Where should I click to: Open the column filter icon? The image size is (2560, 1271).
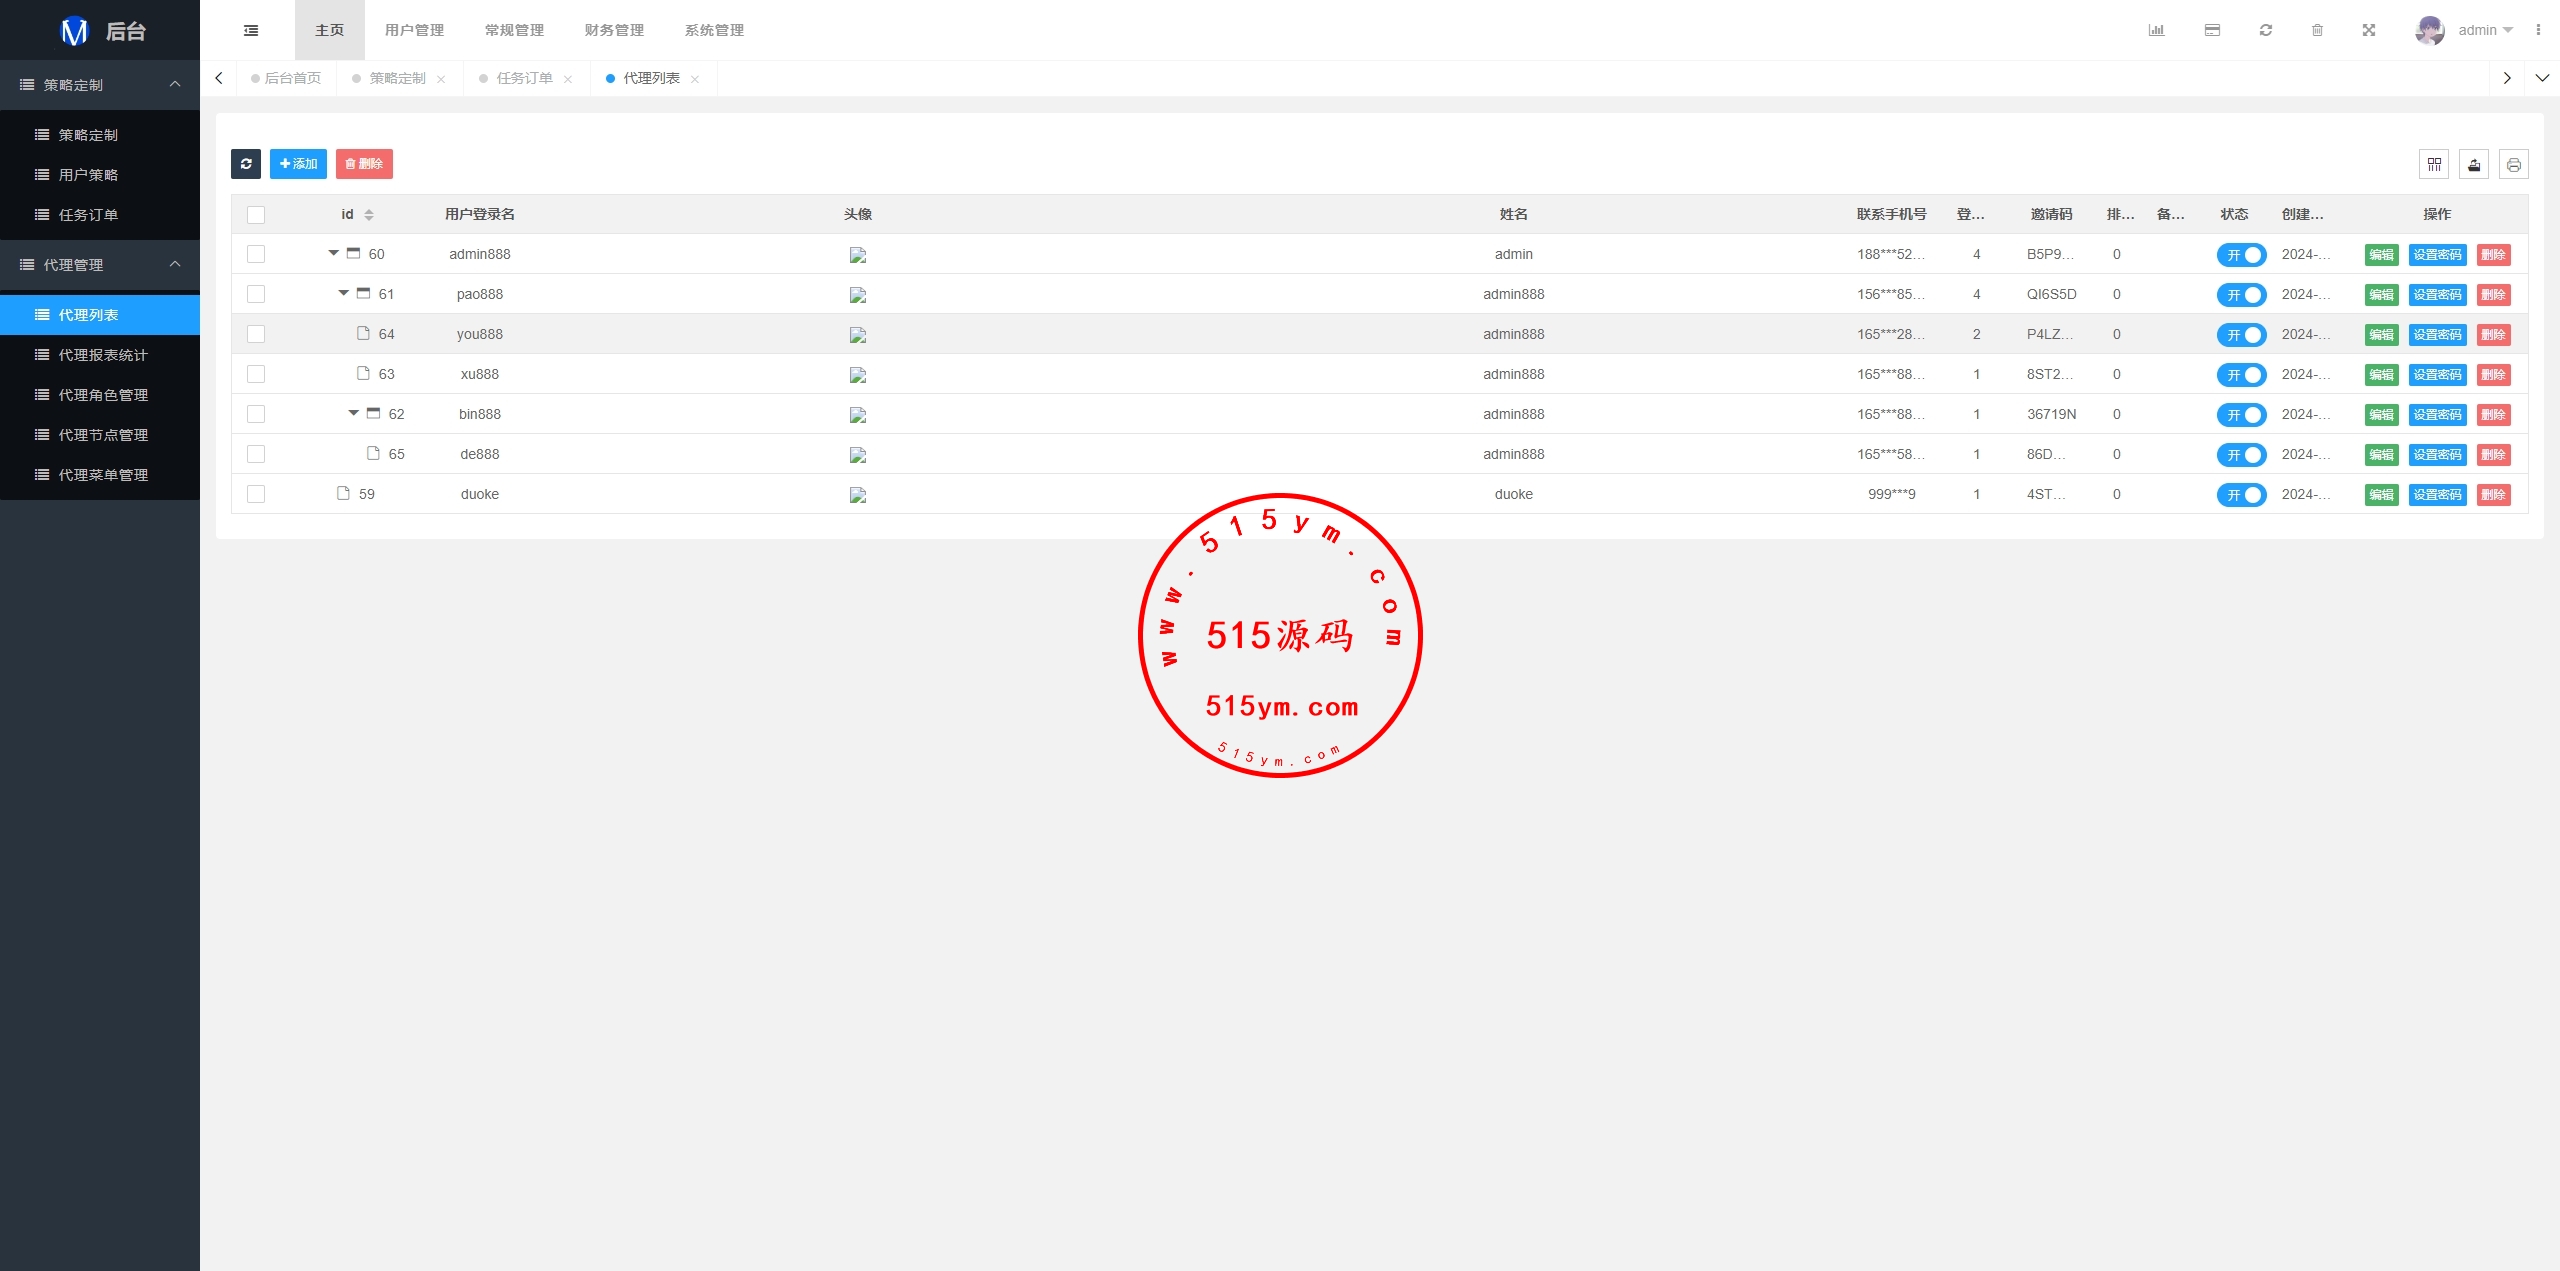click(x=2434, y=164)
